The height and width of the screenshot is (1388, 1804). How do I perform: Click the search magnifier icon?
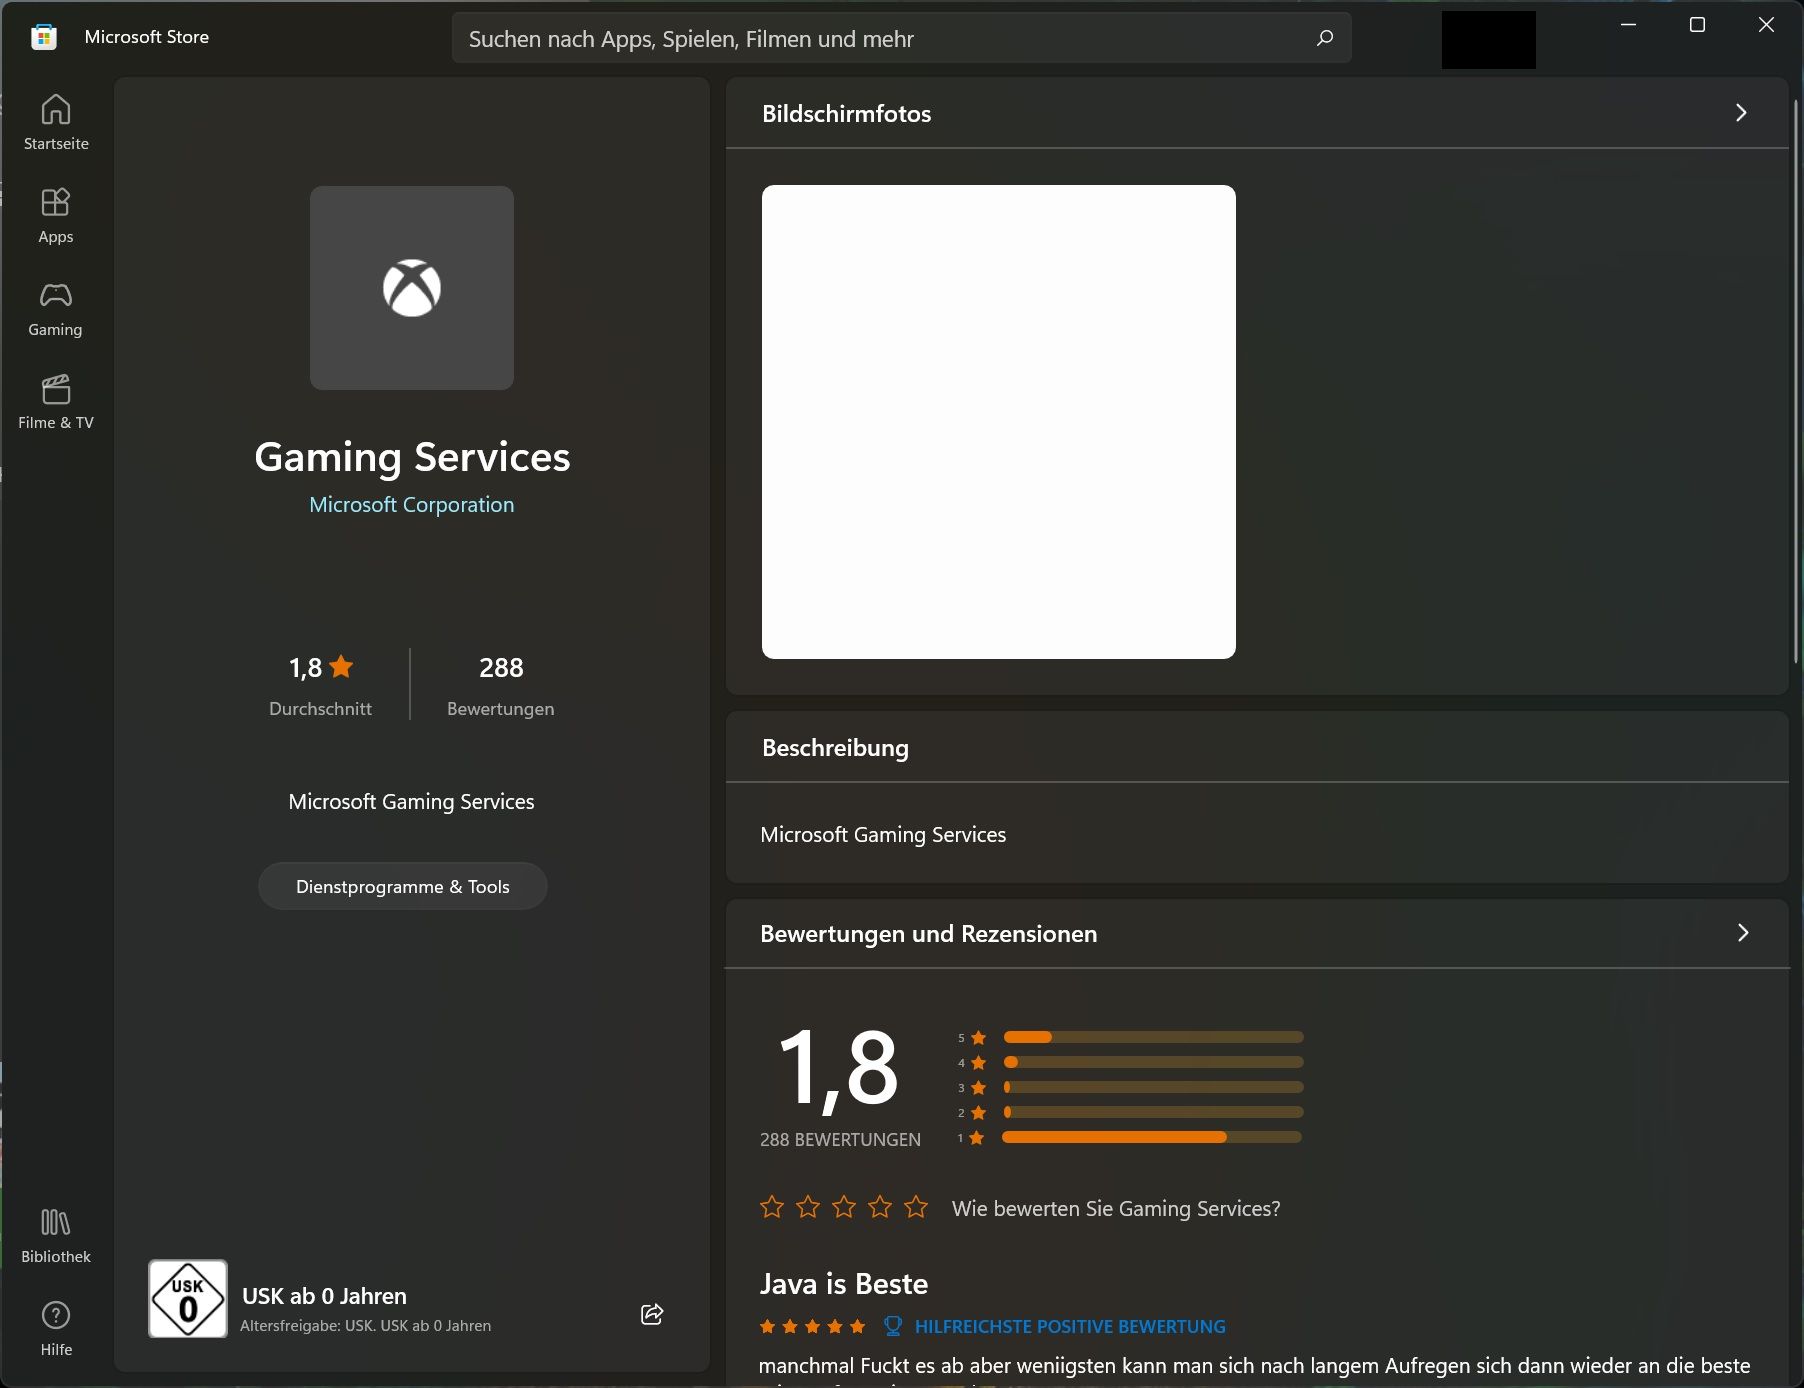[1325, 38]
